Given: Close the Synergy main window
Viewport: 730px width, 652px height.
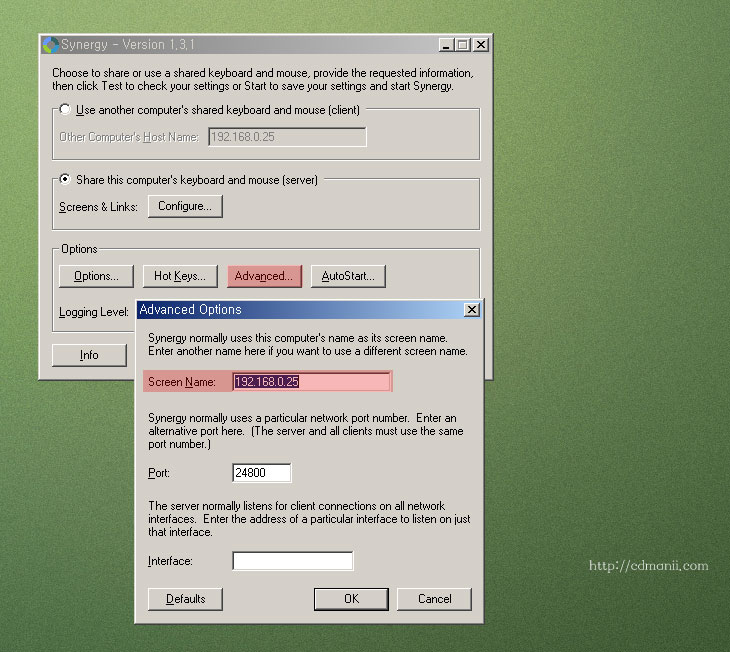Looking at the screenshot, I should tap(481, 45).
